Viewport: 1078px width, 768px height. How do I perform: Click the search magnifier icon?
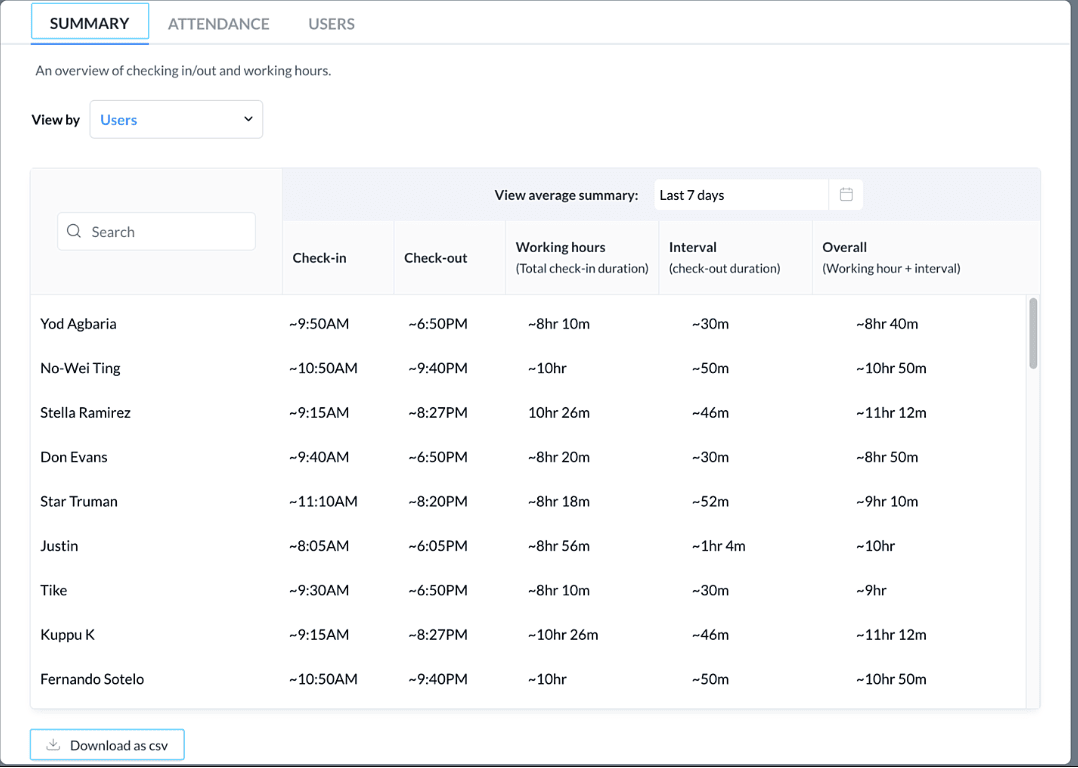pos(74,232)
